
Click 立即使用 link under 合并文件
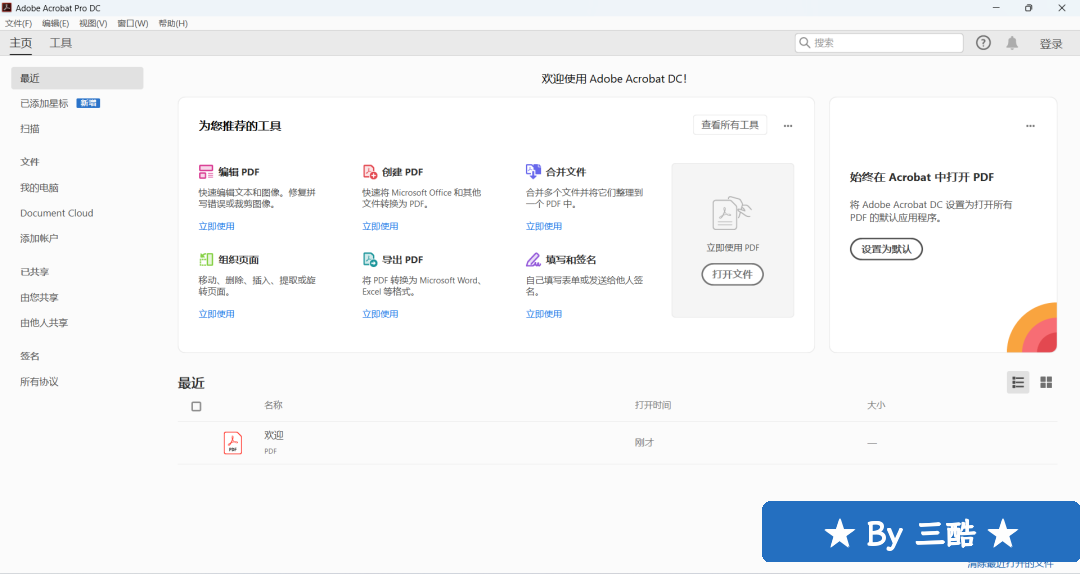coord(544,226)
